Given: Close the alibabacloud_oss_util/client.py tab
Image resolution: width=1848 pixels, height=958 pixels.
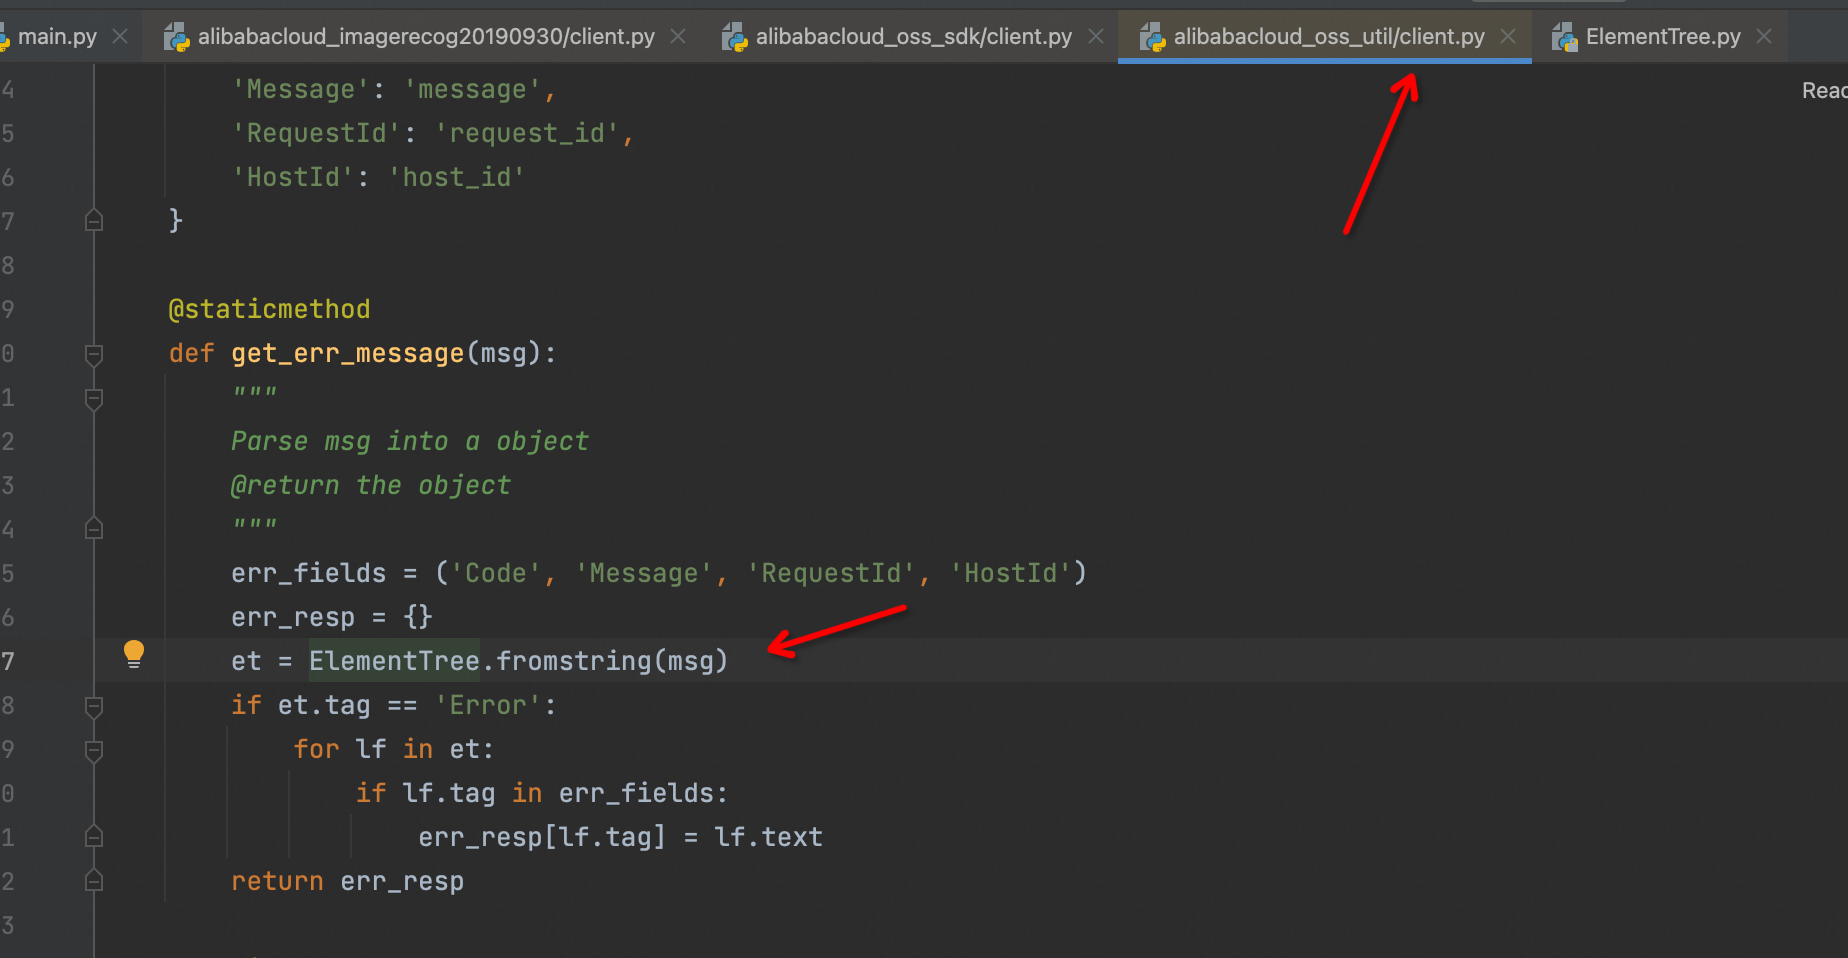Looking at the screenshot, I should [x=1508, y=37].
